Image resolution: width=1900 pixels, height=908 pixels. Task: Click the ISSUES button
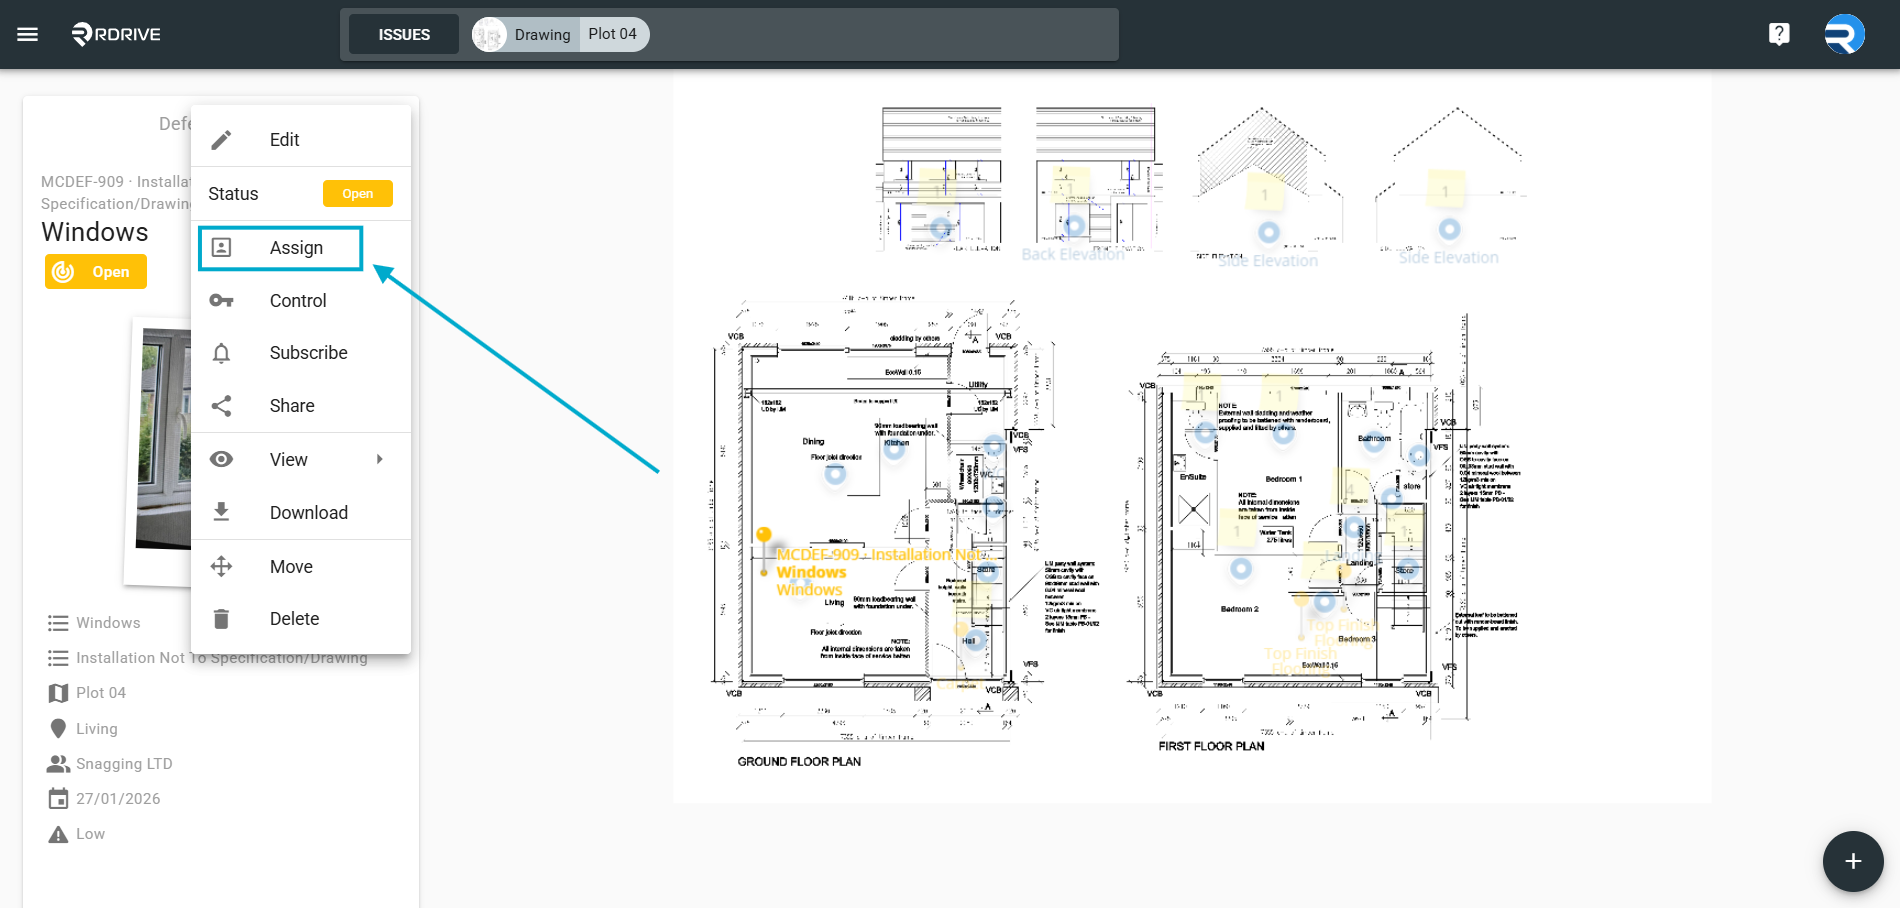click(404, 34)
